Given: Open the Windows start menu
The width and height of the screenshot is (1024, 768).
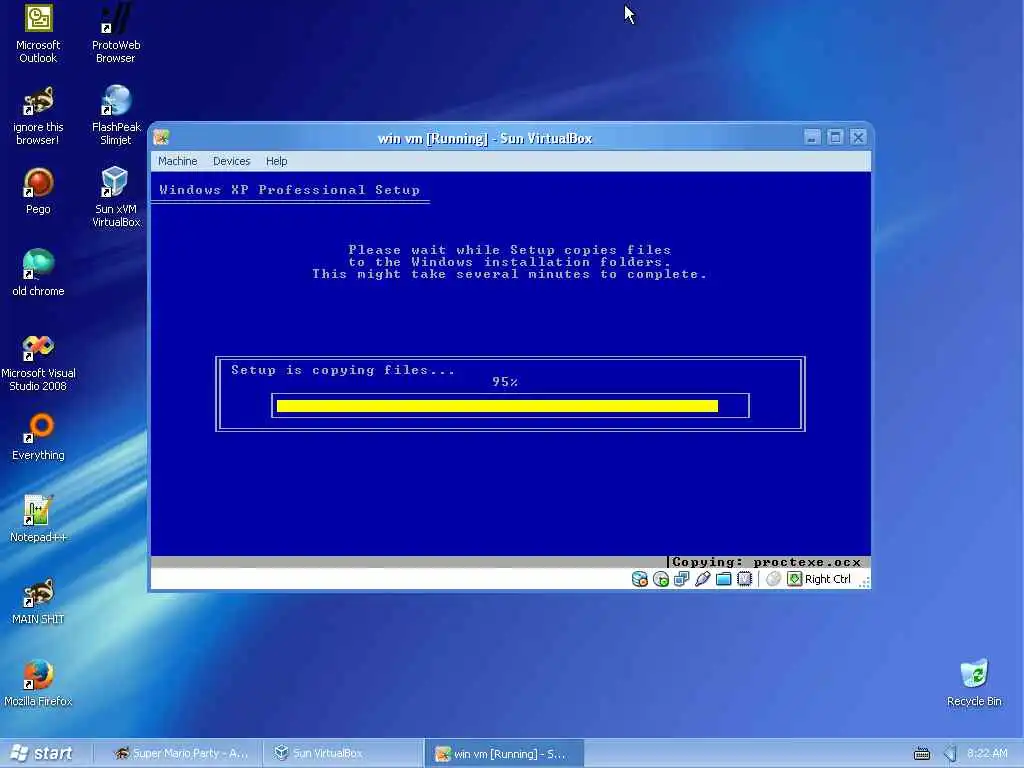Looking at the screenshot, I should [42, 753].
